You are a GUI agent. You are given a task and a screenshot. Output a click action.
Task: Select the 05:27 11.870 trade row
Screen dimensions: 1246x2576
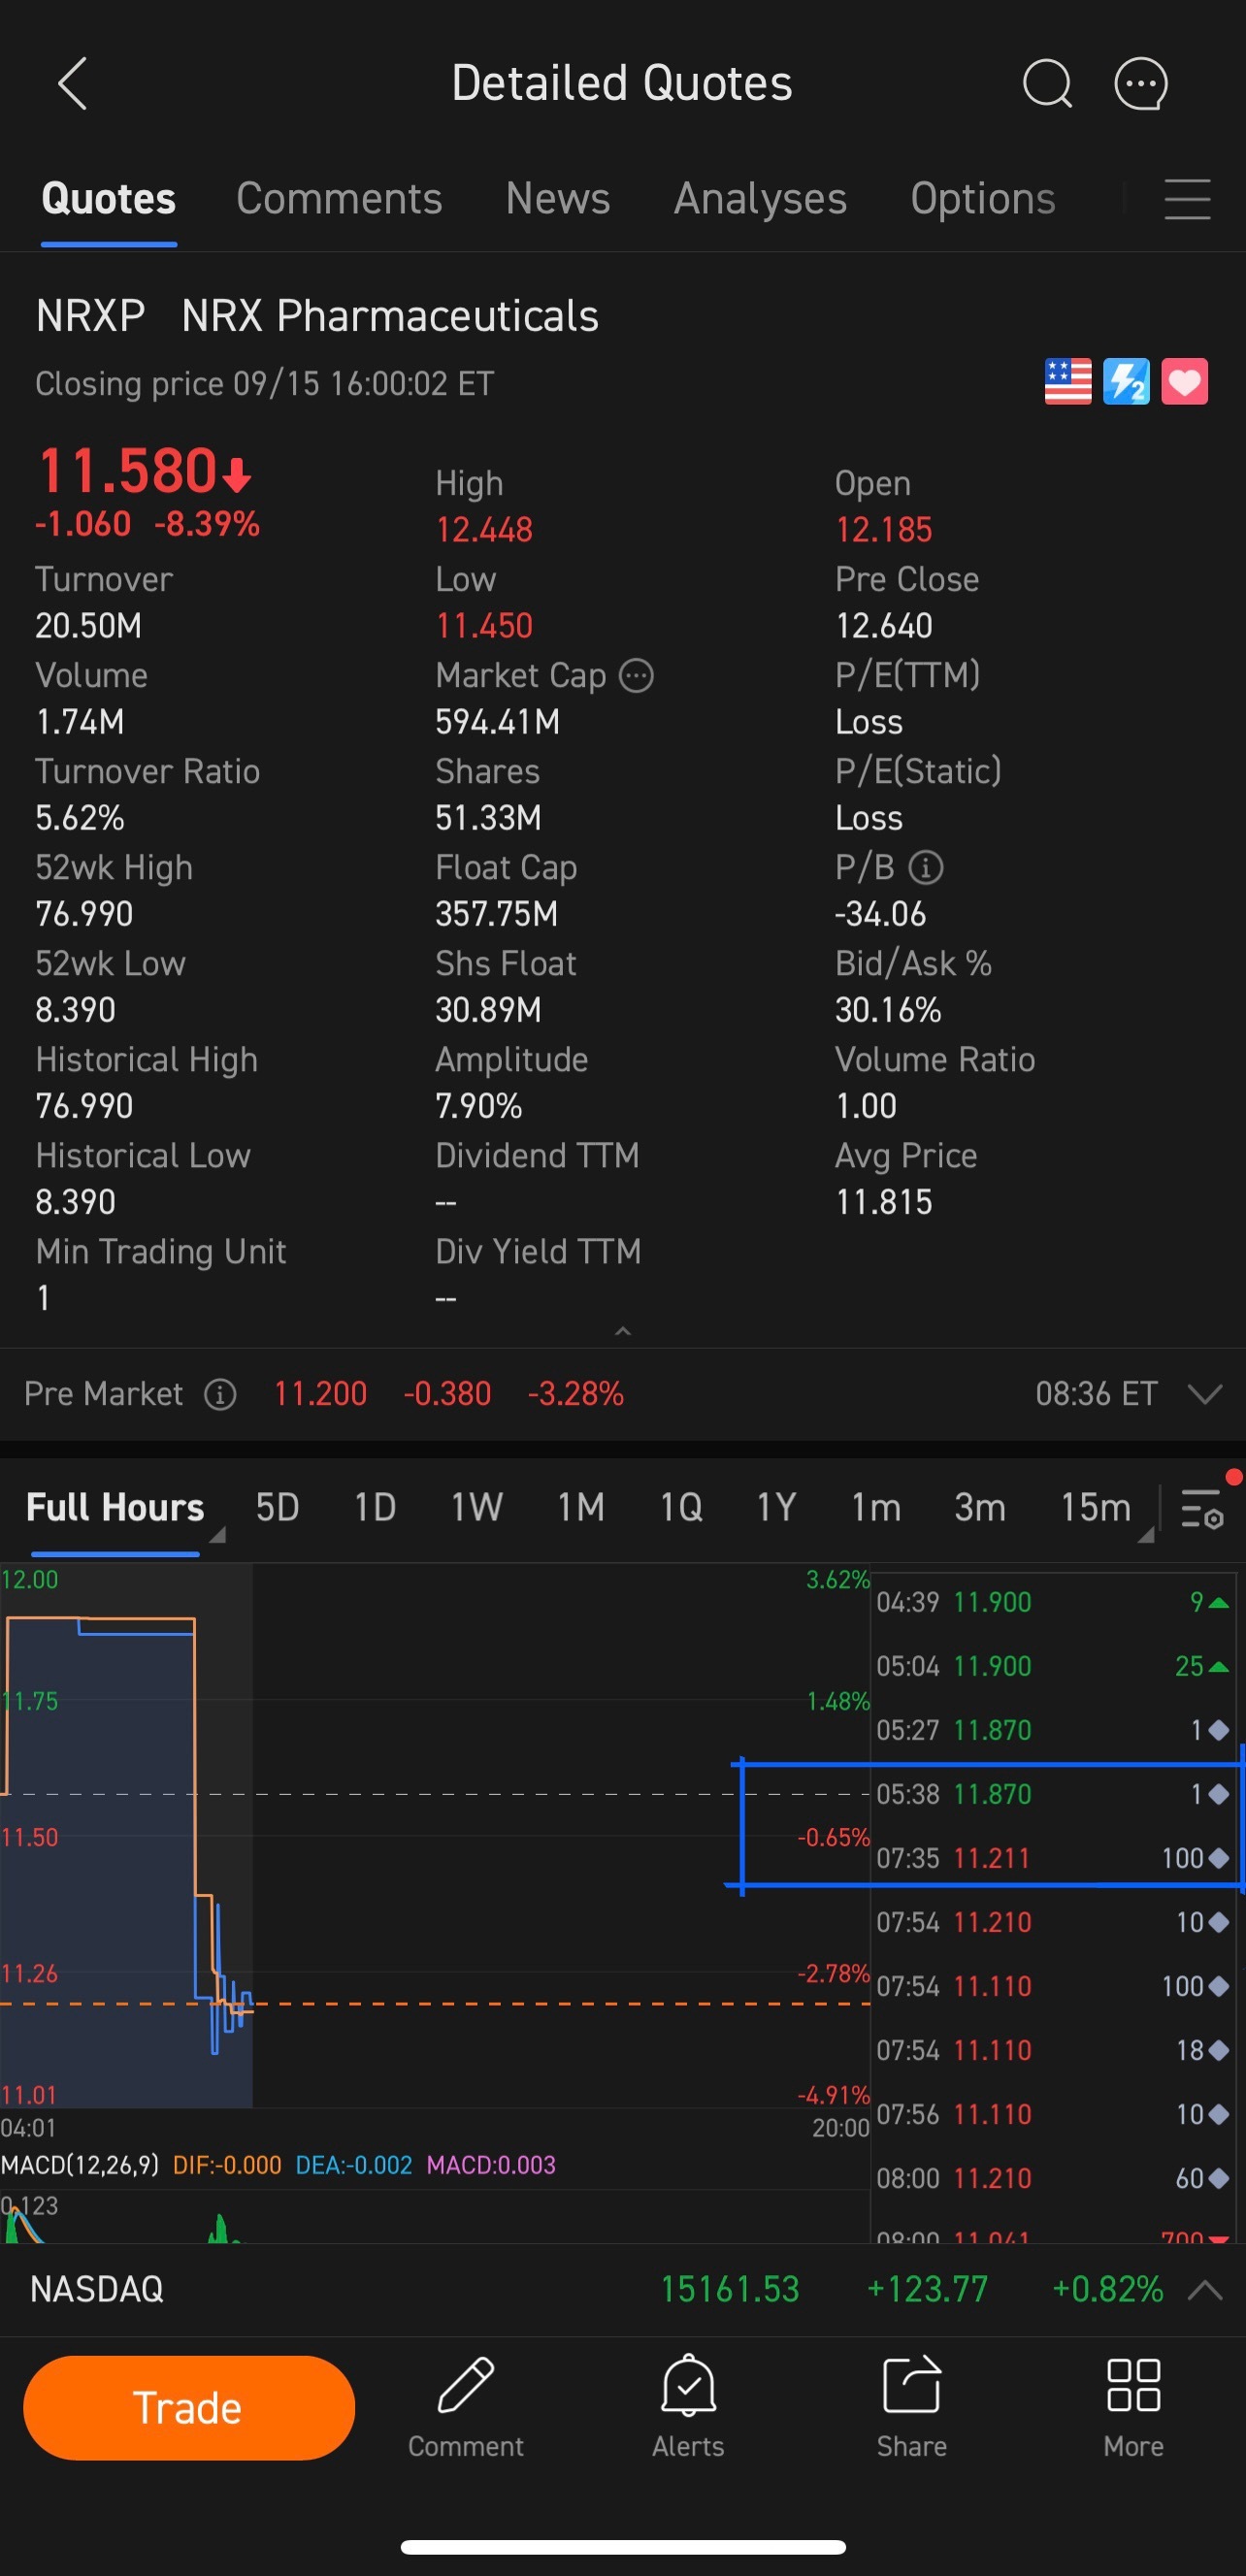[x=1053, y=1730]
